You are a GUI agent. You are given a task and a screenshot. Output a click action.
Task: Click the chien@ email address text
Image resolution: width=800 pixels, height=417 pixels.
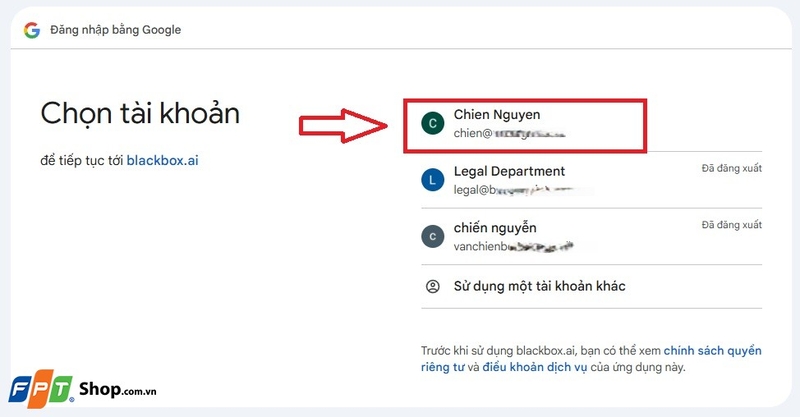(x=510, y=133)
